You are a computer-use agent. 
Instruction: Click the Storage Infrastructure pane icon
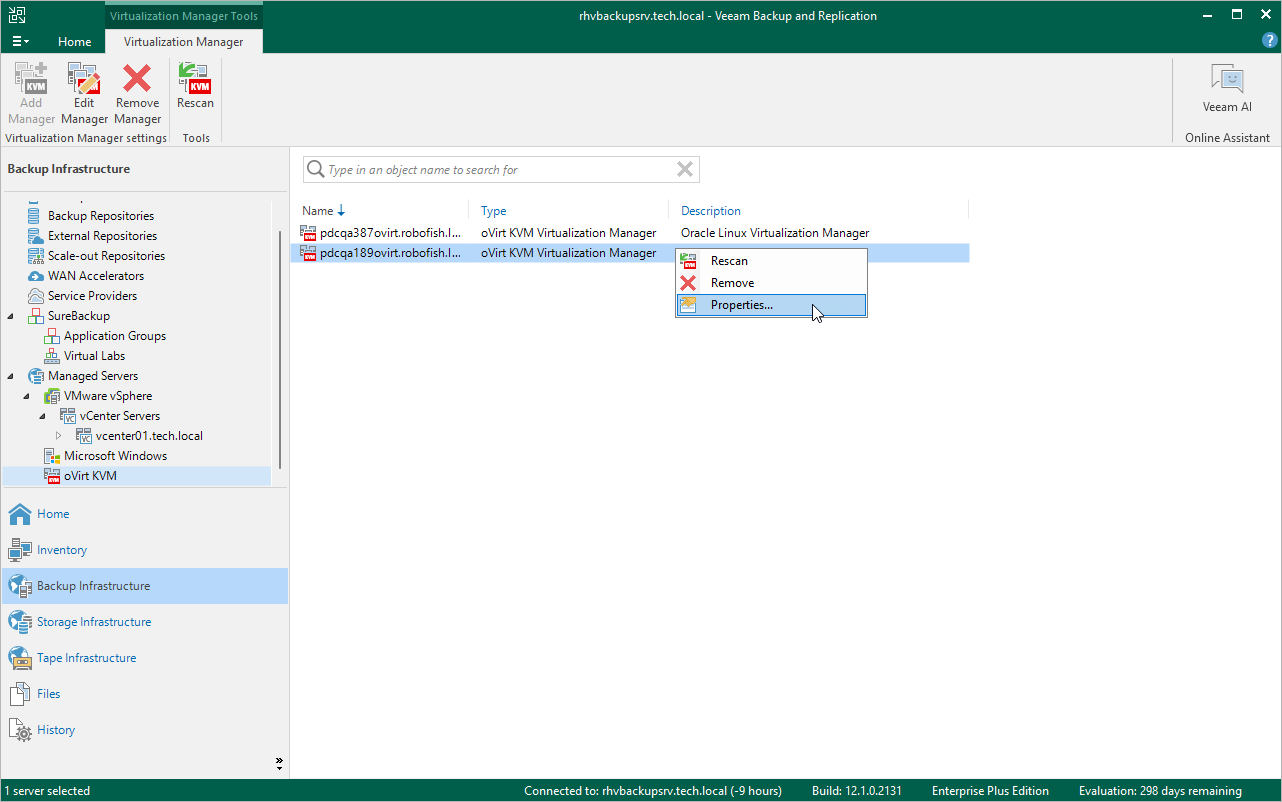click(x=20, y=622)
